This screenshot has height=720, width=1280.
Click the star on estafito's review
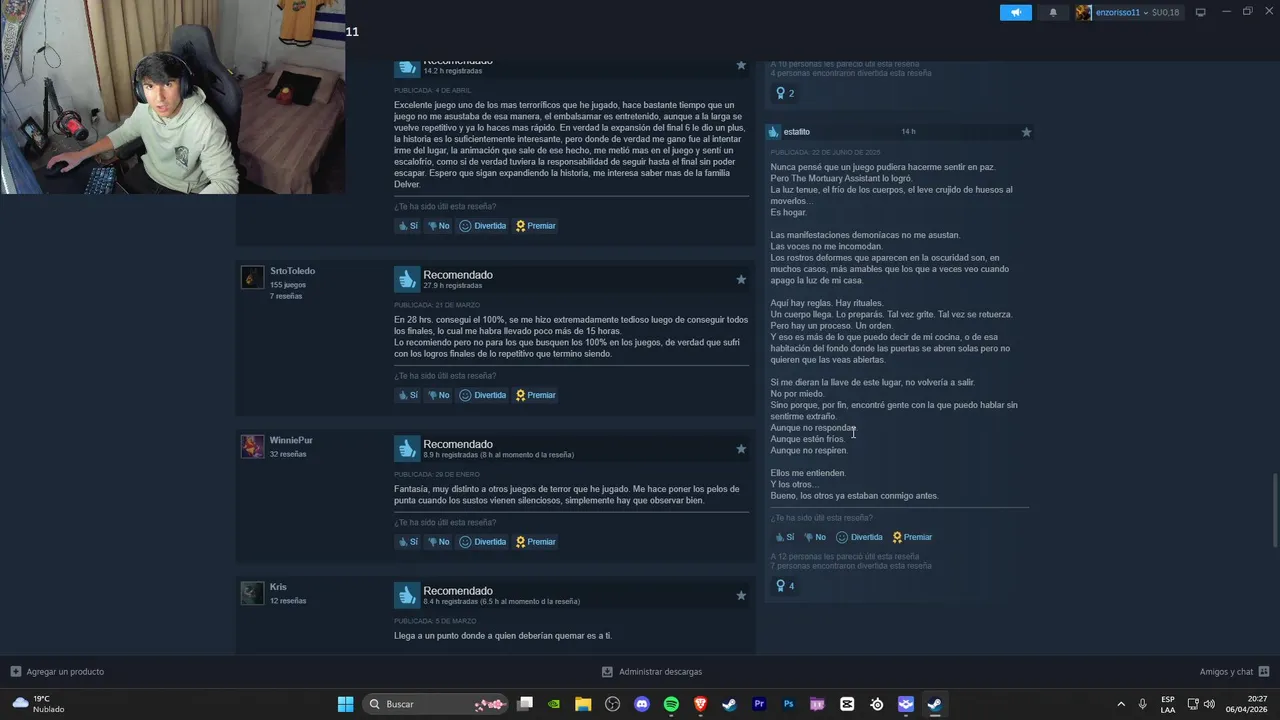pos(1026,131)
